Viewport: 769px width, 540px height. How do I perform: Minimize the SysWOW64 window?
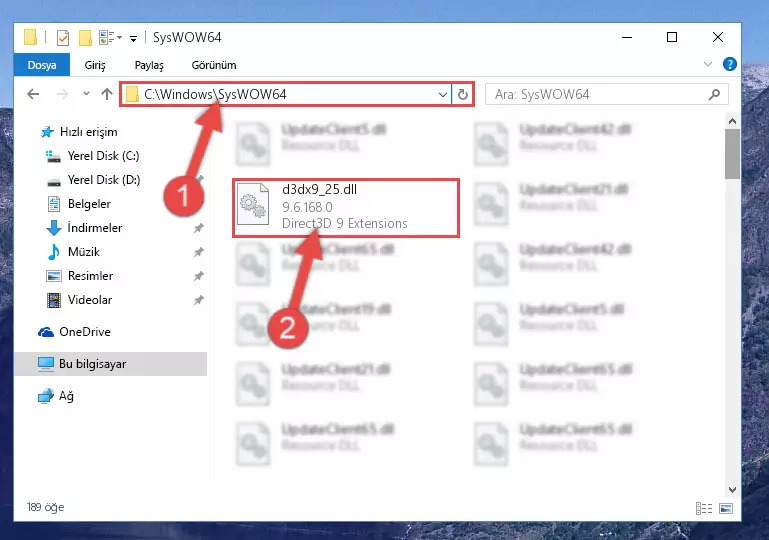[627, 37]
